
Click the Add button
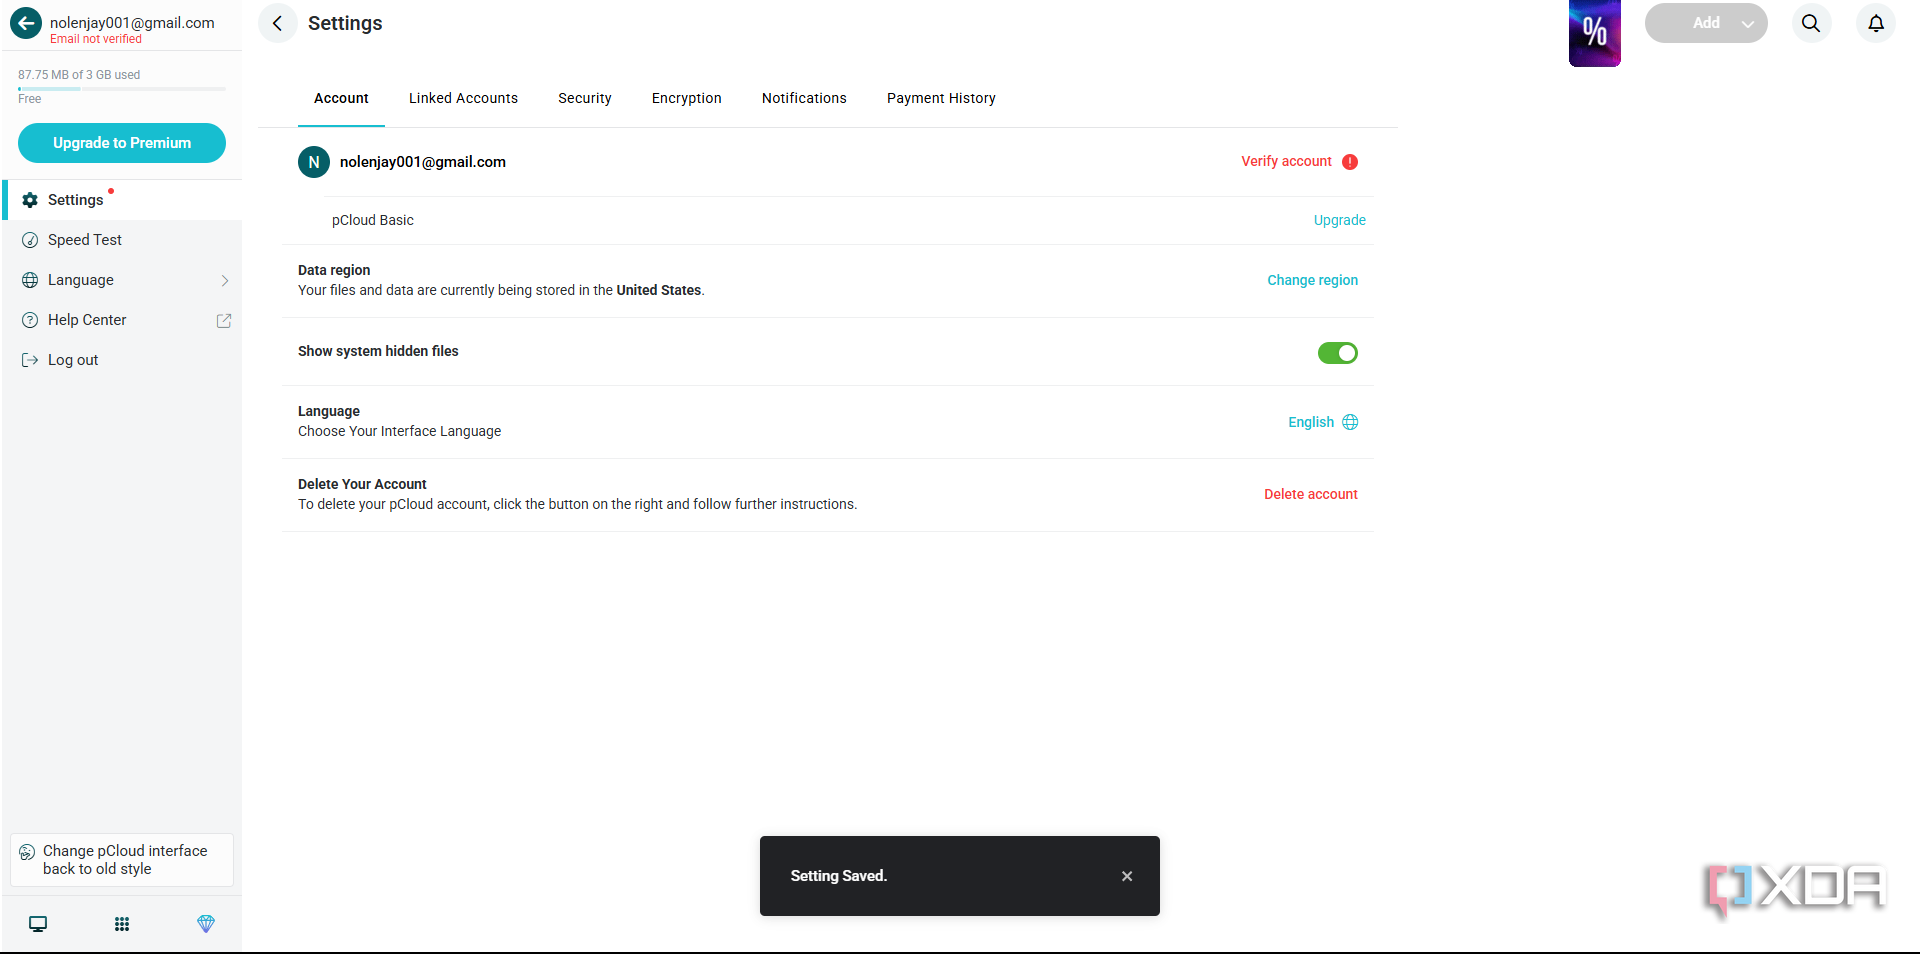point(1706,23)
